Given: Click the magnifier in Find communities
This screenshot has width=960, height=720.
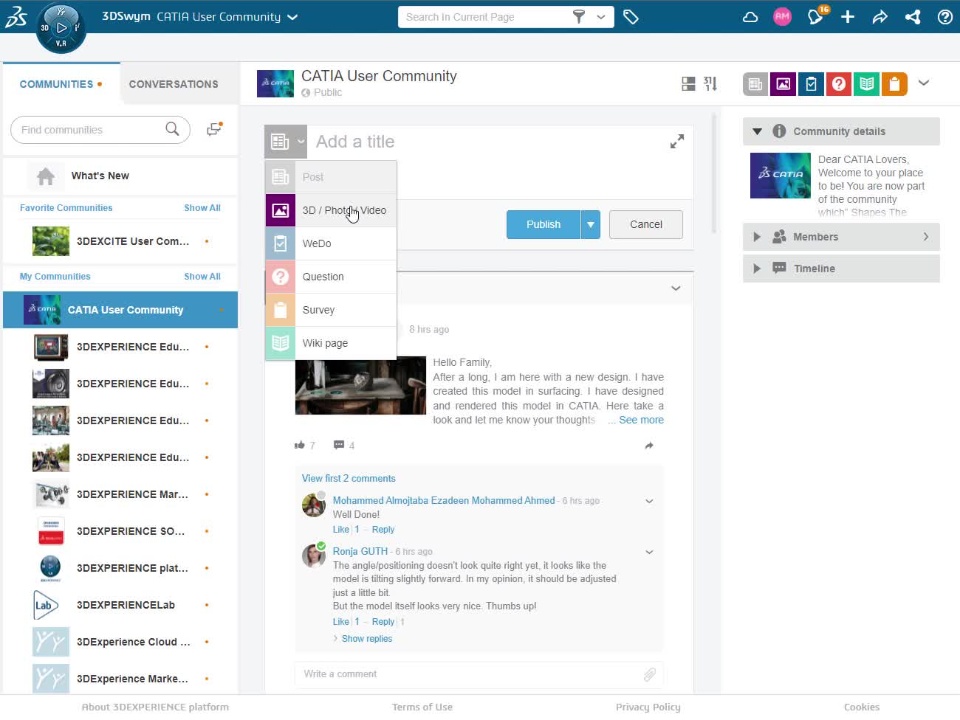Looking at the screenshot, I should coord(173,129).
